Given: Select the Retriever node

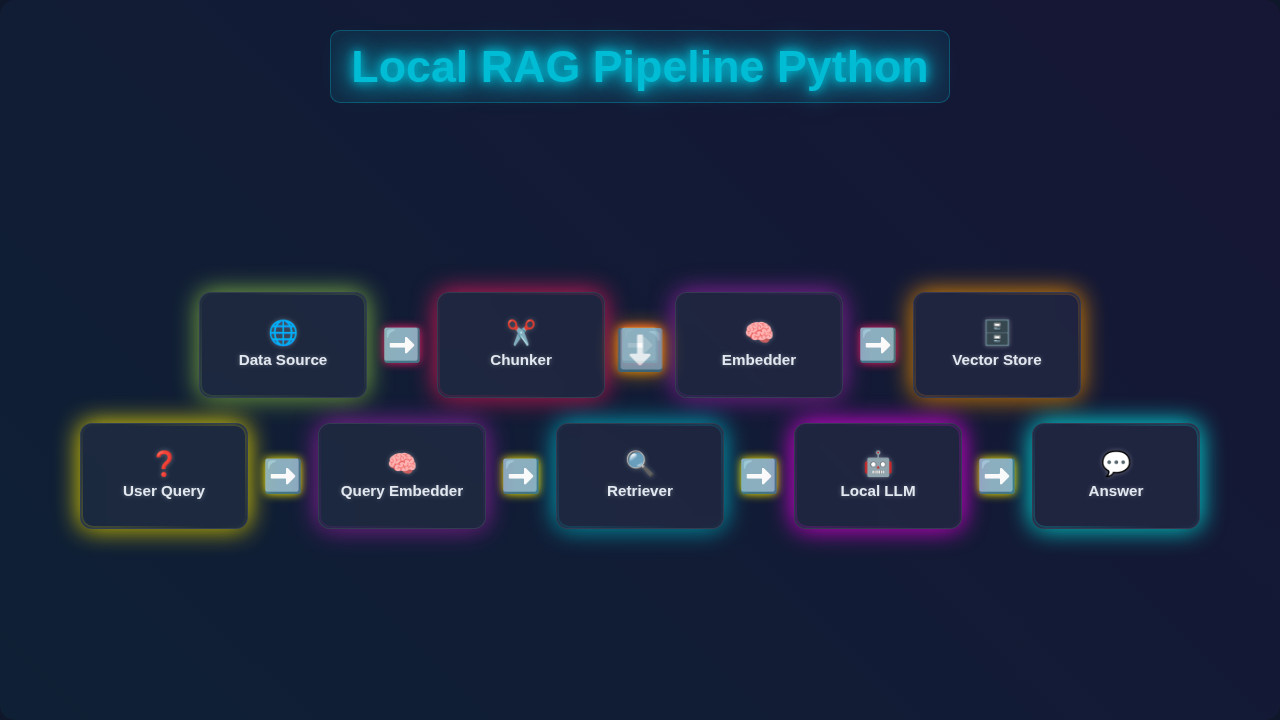Looking at the screenshot, I should click(x=639, y=476).
